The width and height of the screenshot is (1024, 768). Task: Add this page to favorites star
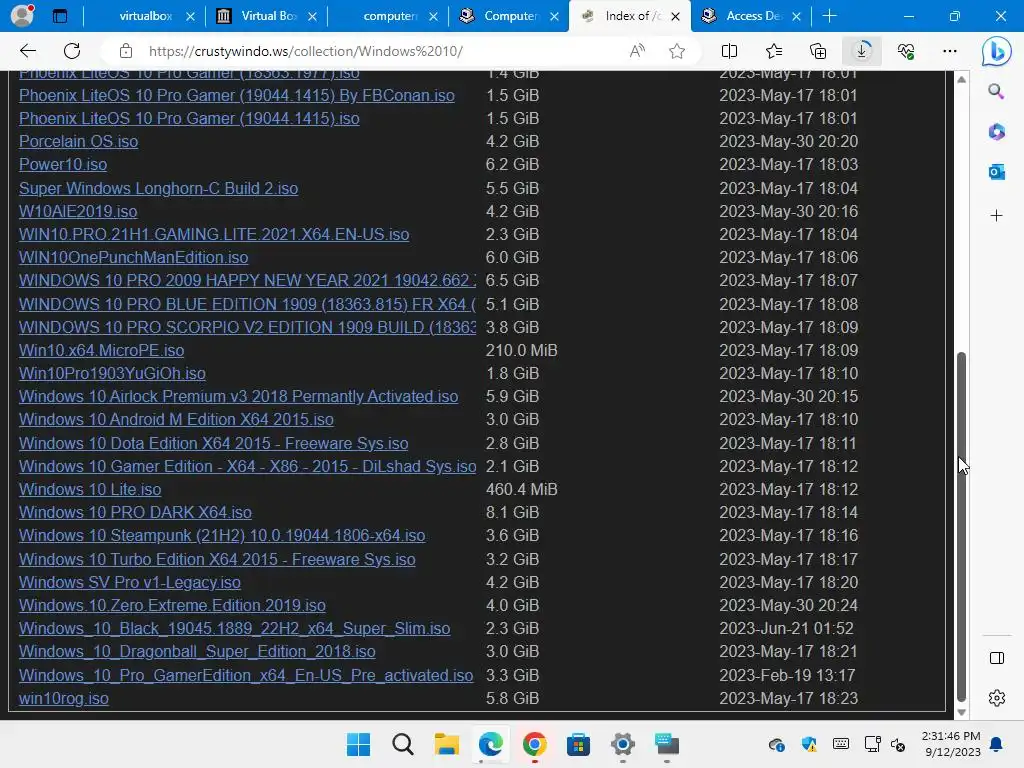point(677,51)
